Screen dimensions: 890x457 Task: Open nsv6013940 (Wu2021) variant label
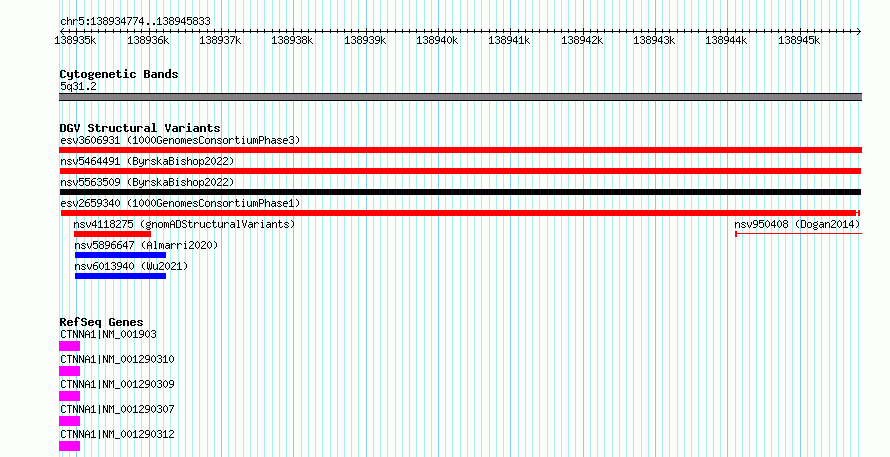[x=131, y=266]
